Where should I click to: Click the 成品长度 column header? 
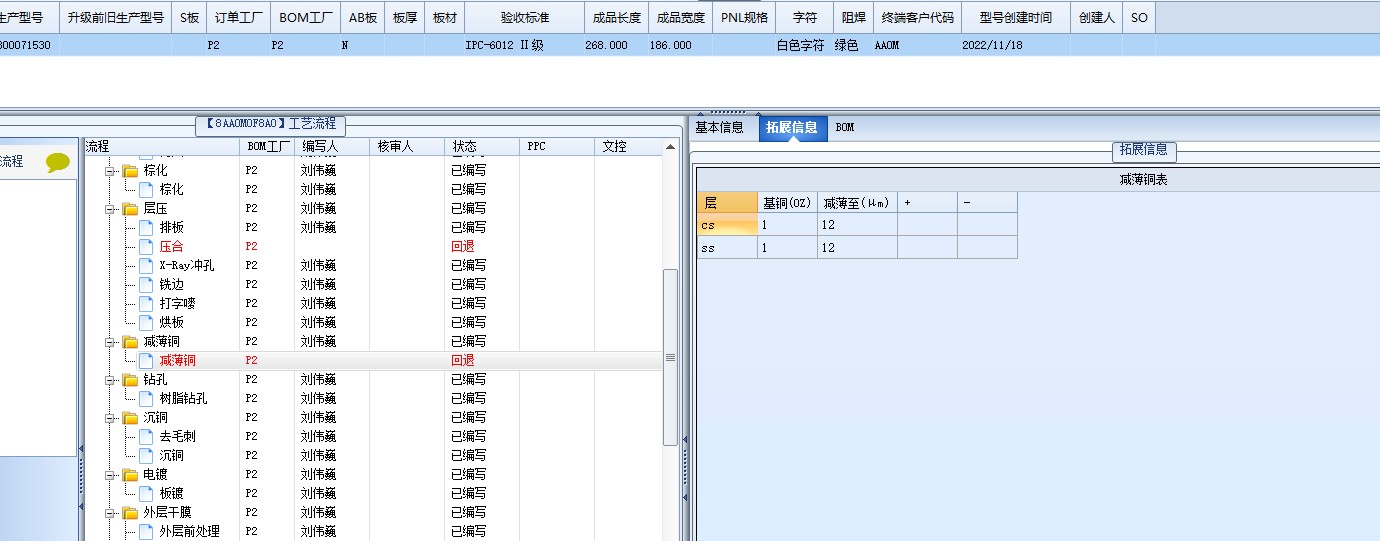coord(617,18)
